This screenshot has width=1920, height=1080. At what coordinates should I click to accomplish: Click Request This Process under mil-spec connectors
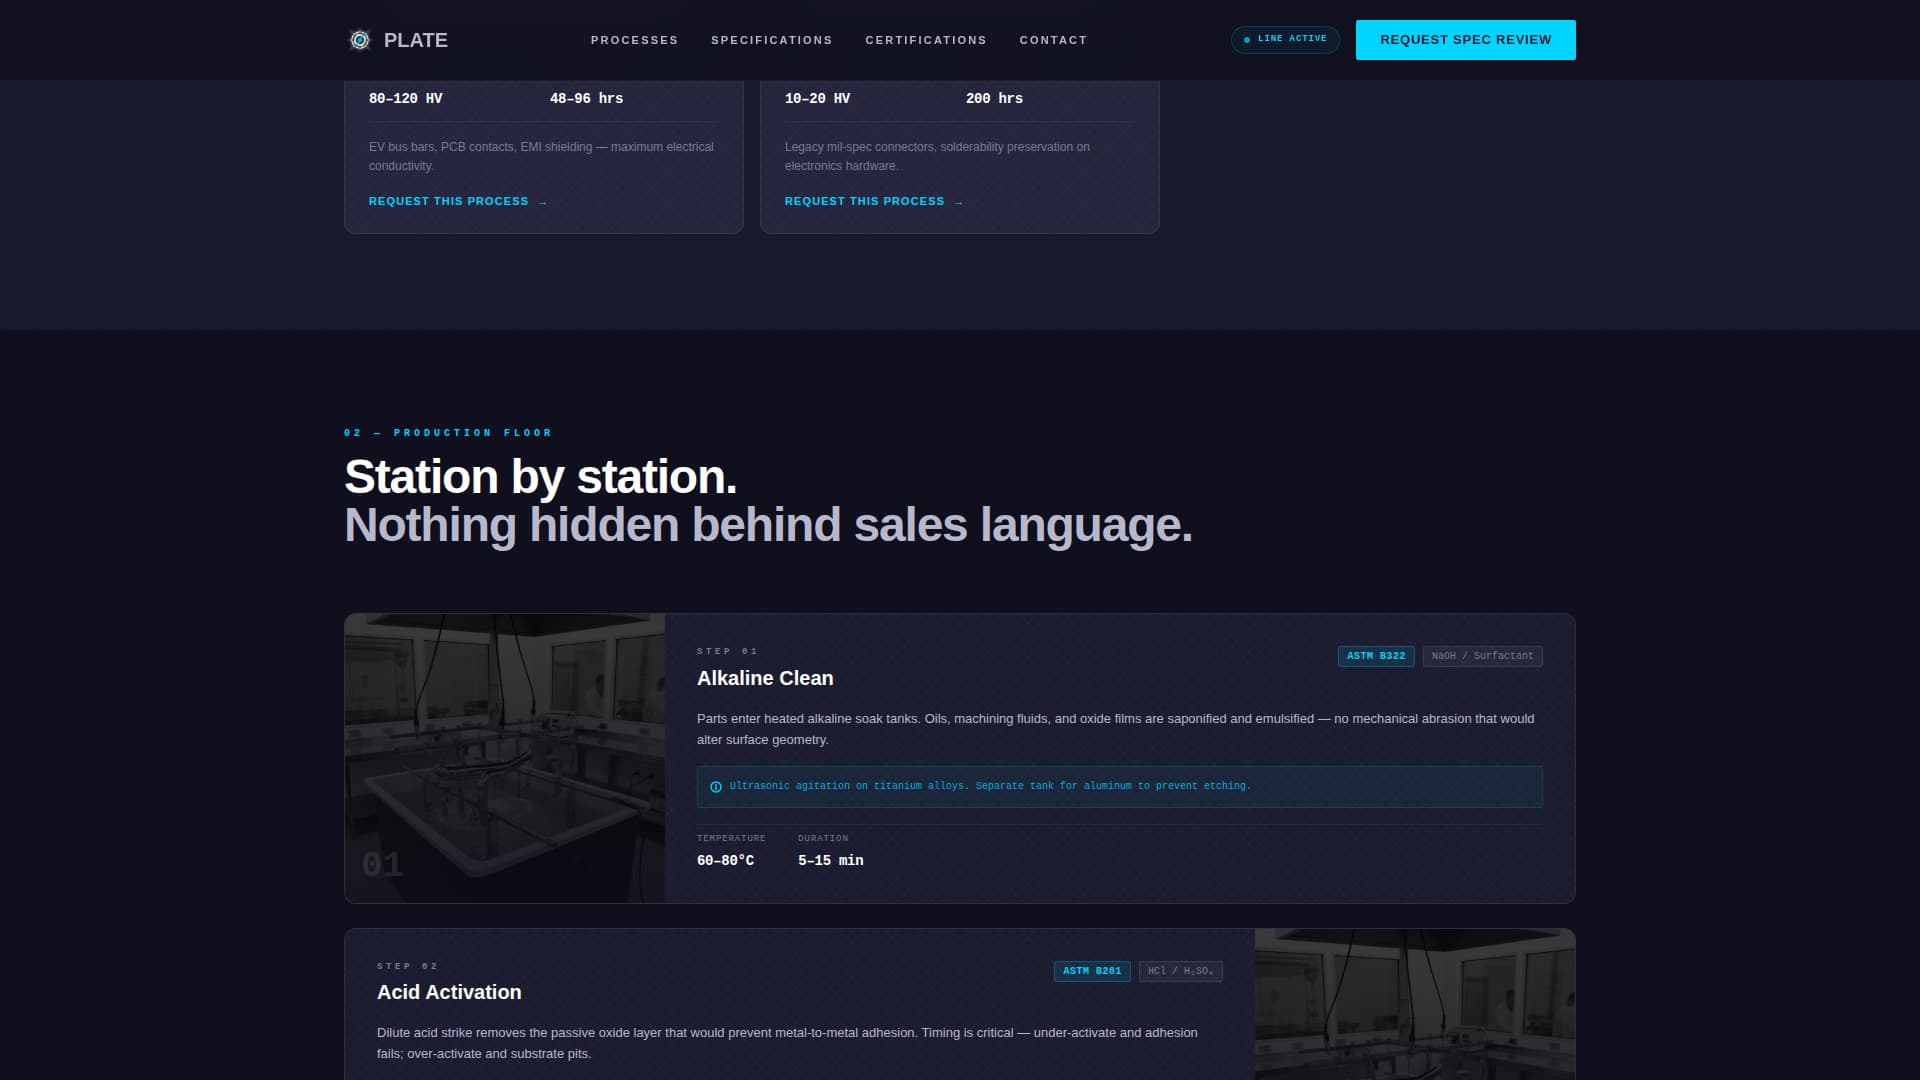(x=864, y=201)
